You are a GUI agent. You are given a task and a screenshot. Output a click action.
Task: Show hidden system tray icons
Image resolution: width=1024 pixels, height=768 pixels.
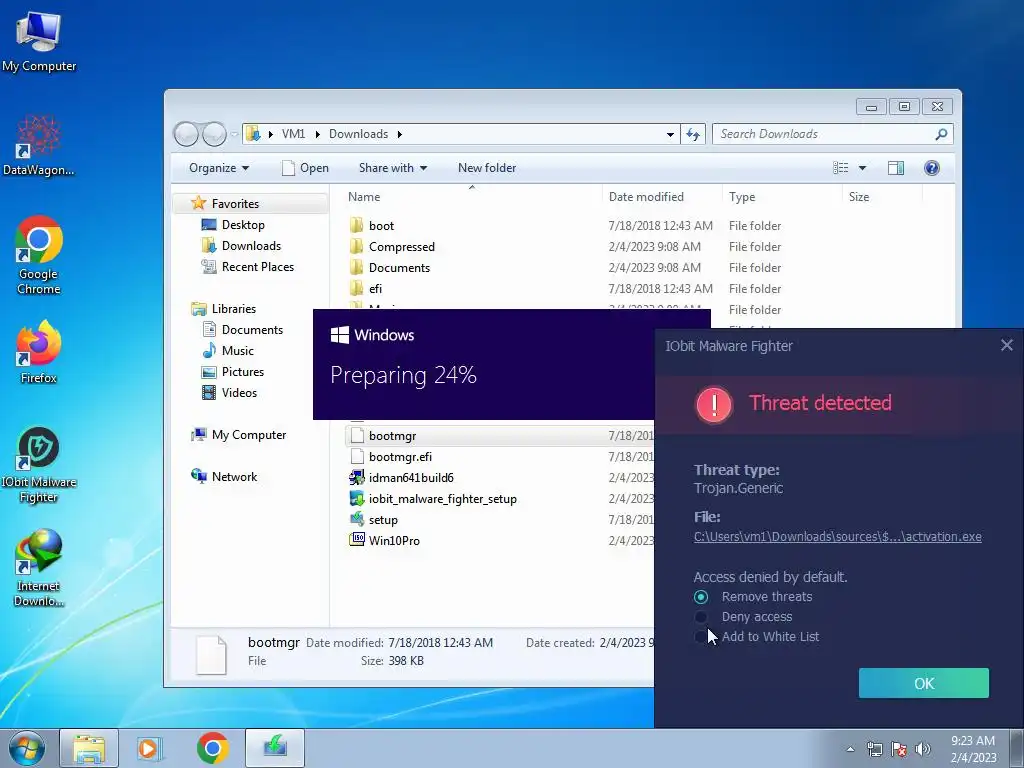click(x=850, y=749)
